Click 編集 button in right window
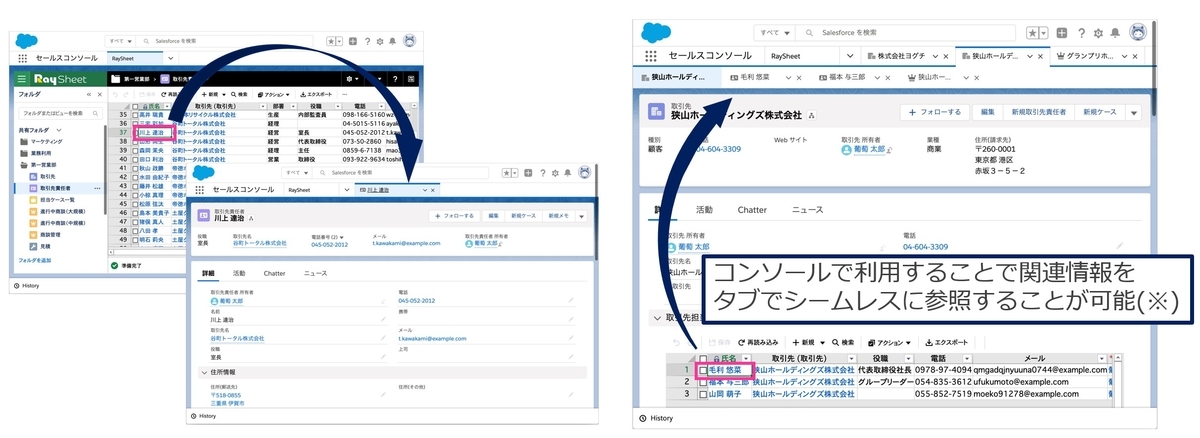This screenshot has height=438, width=1200. click(986, 112)
